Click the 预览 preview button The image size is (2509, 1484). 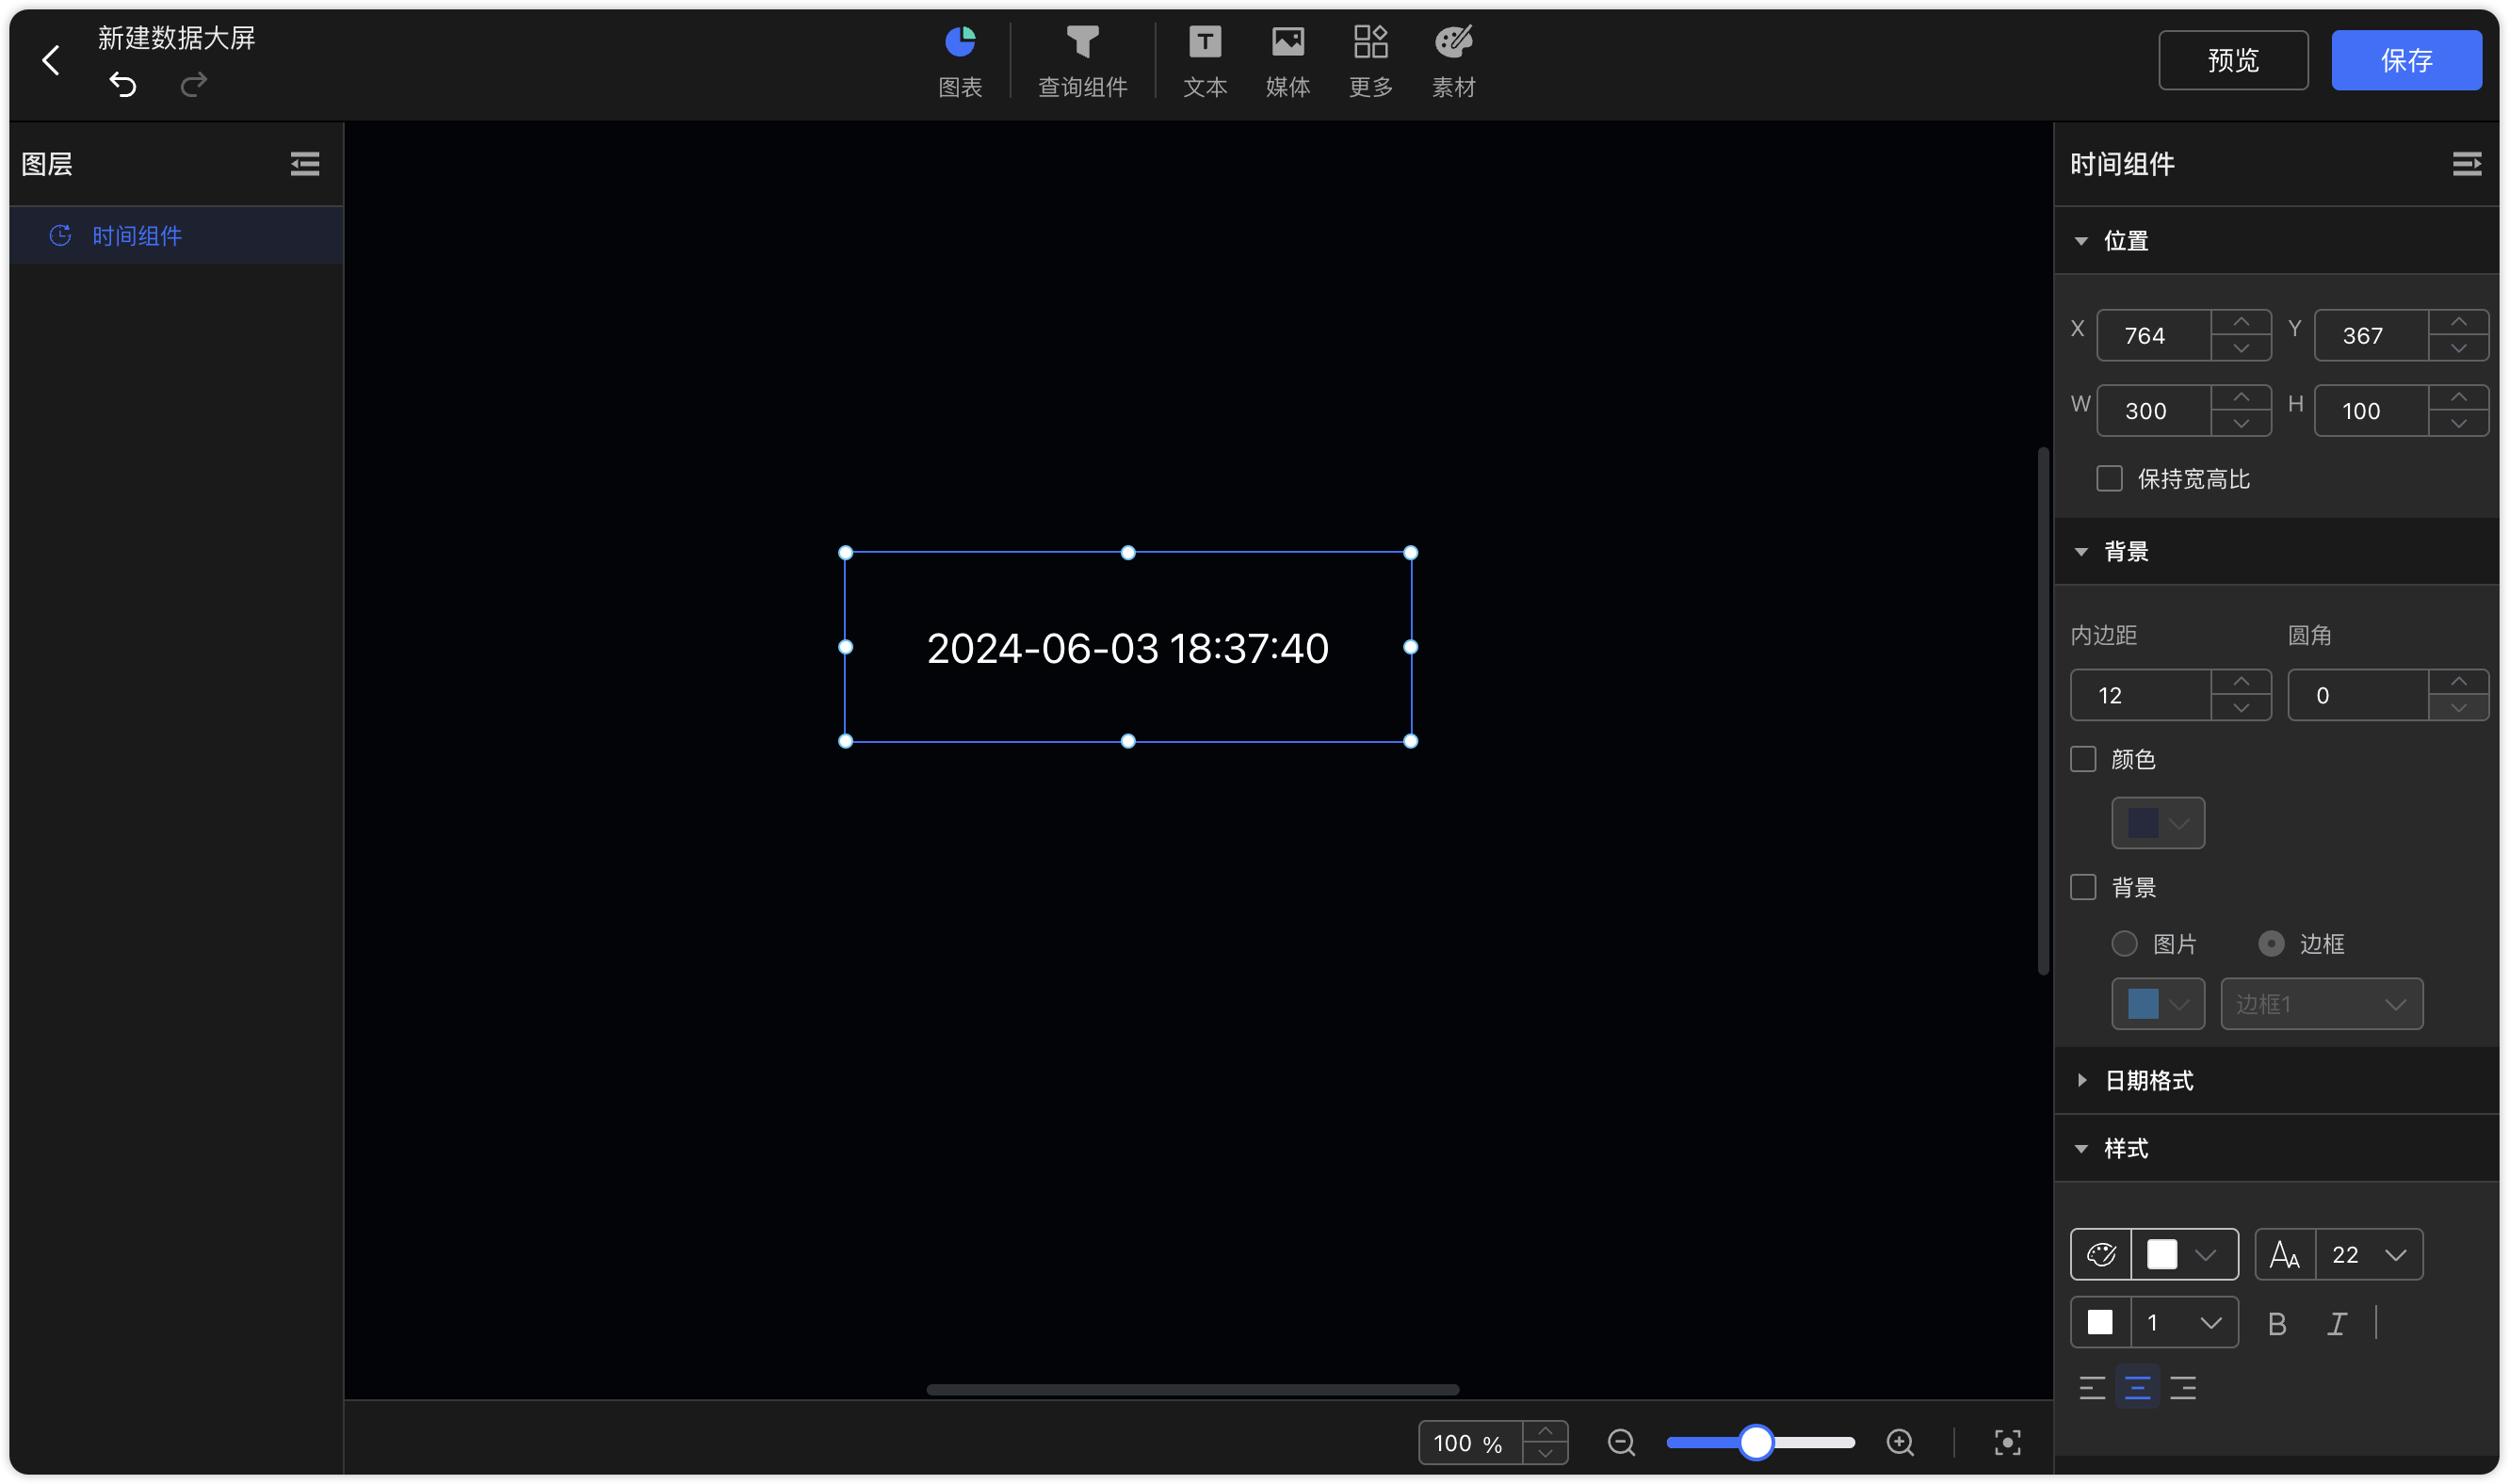click(x=2233, y=60)
